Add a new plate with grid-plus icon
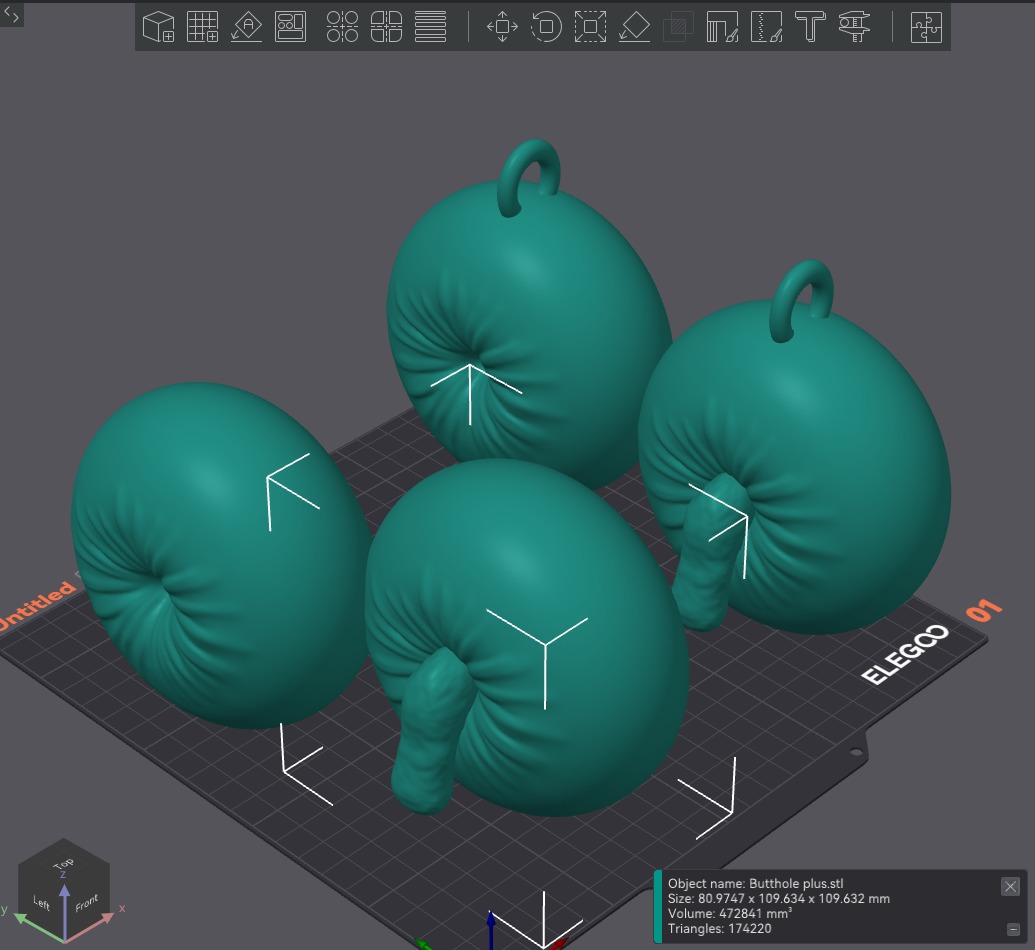Image resolution: width=1035 pixels, height=950 pixels. point(203,27)
